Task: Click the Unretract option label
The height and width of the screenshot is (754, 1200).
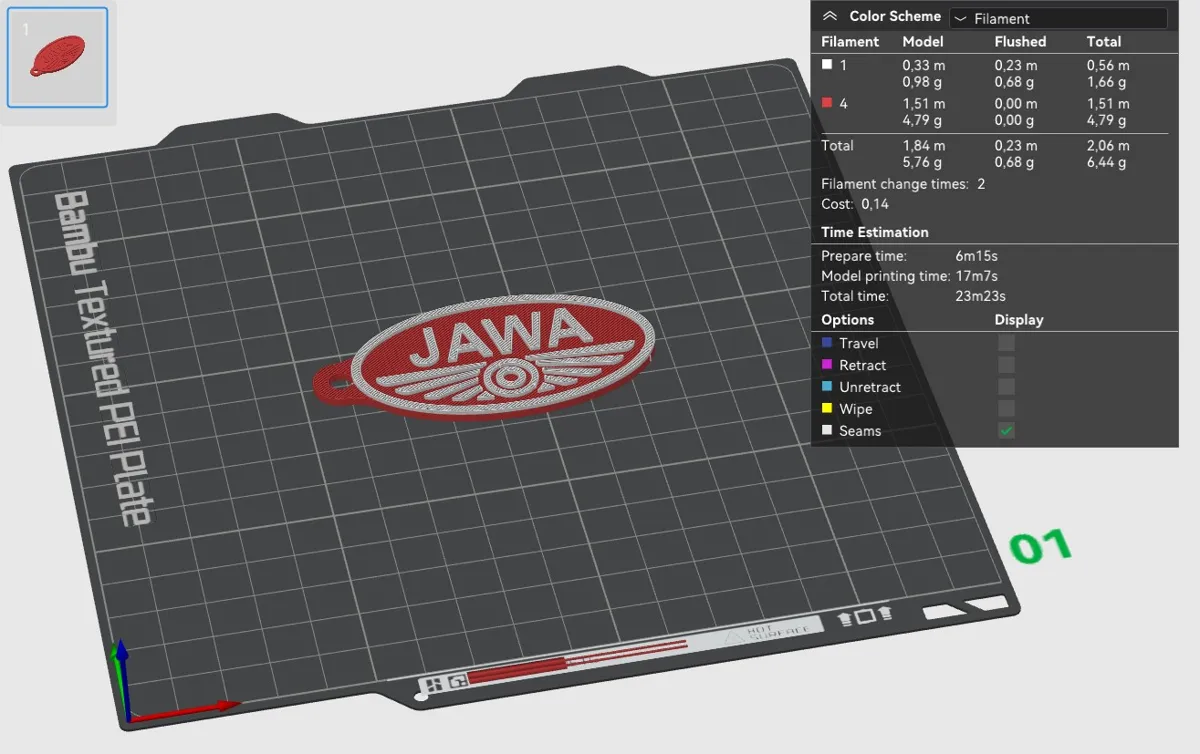Action: click(870, 387)
